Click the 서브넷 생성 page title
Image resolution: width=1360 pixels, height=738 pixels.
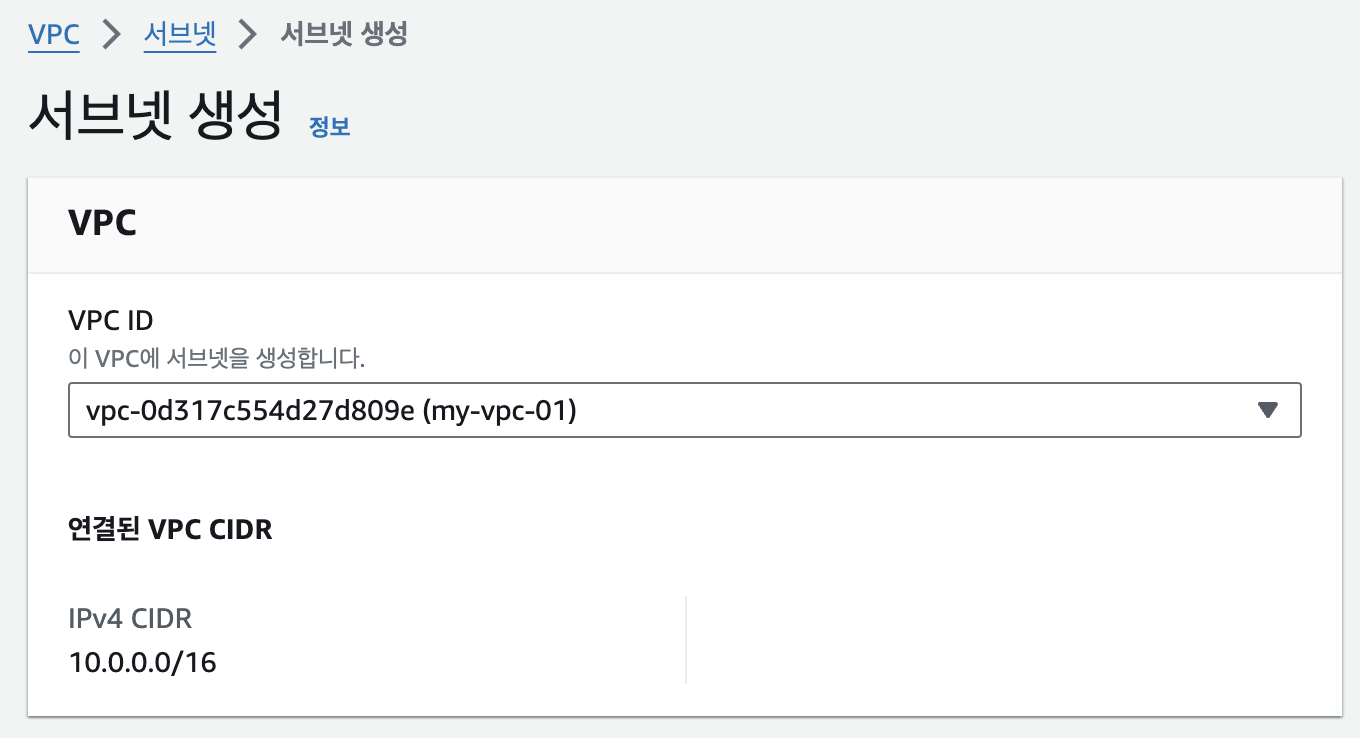[x=152, y=112]
